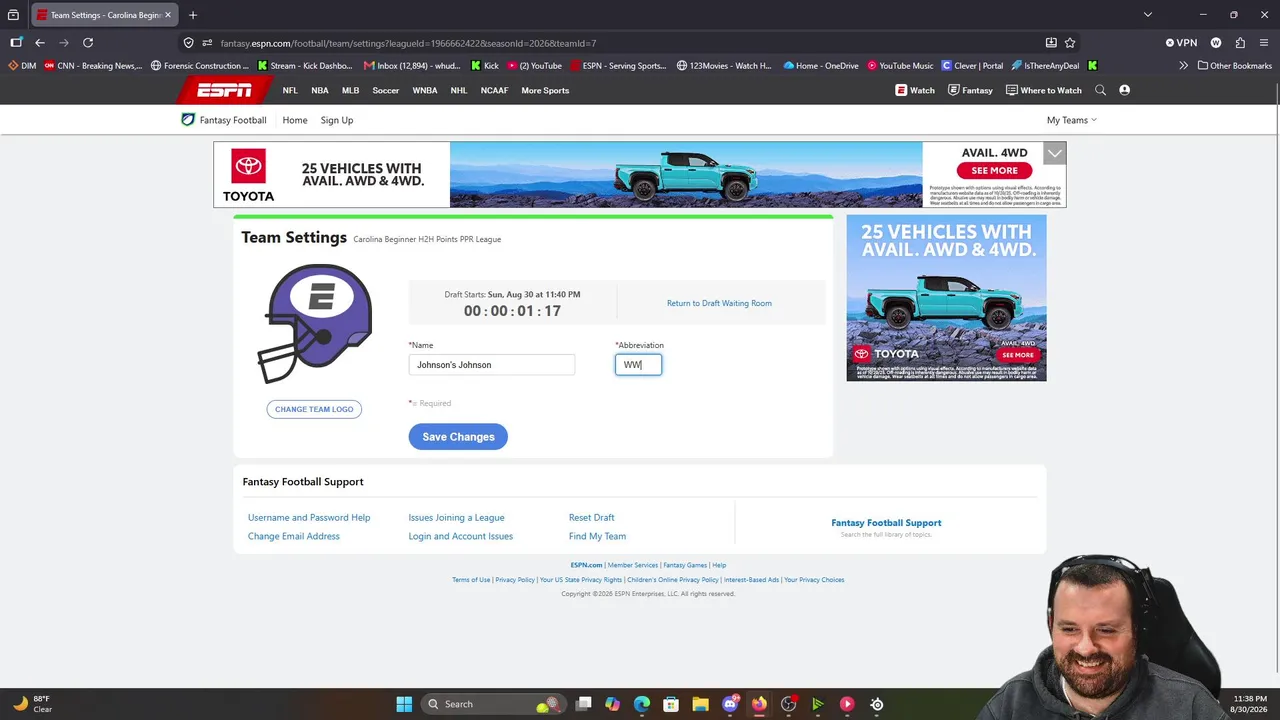
Task: Open Microsoft Store from the taskbar
Action: 671,704
